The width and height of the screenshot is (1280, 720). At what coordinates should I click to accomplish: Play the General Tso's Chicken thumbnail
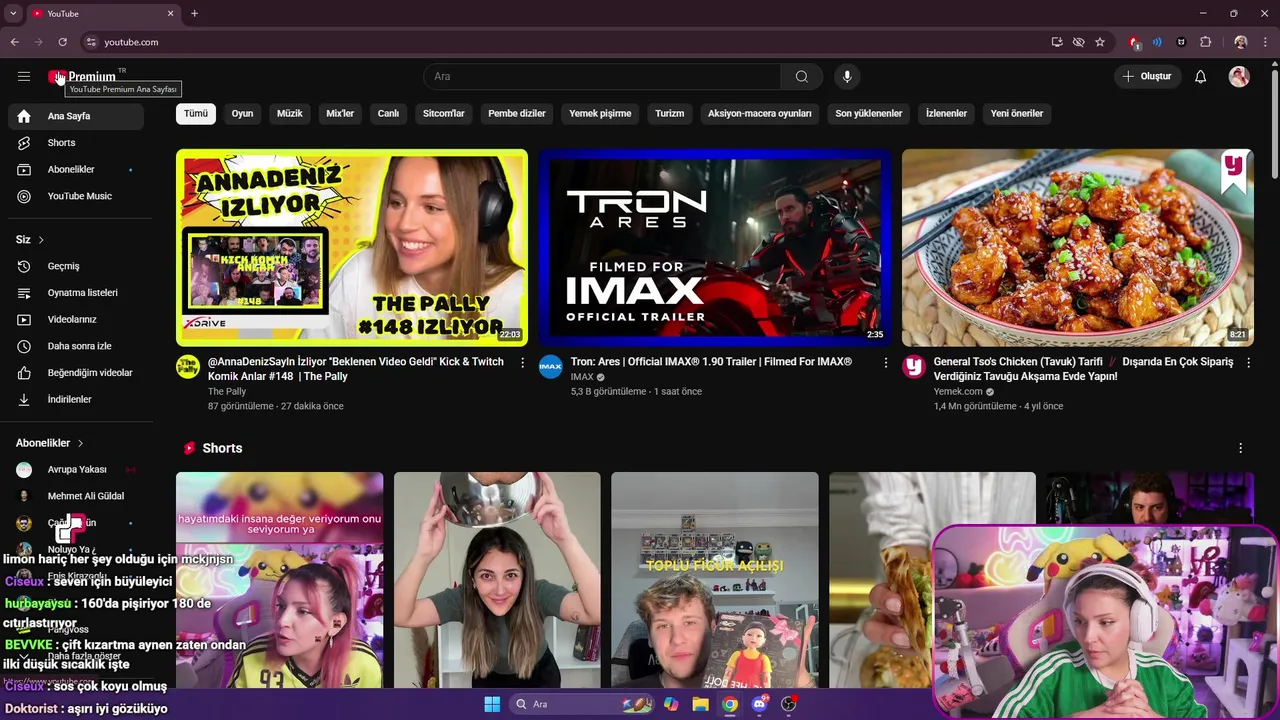[1078, 248]
